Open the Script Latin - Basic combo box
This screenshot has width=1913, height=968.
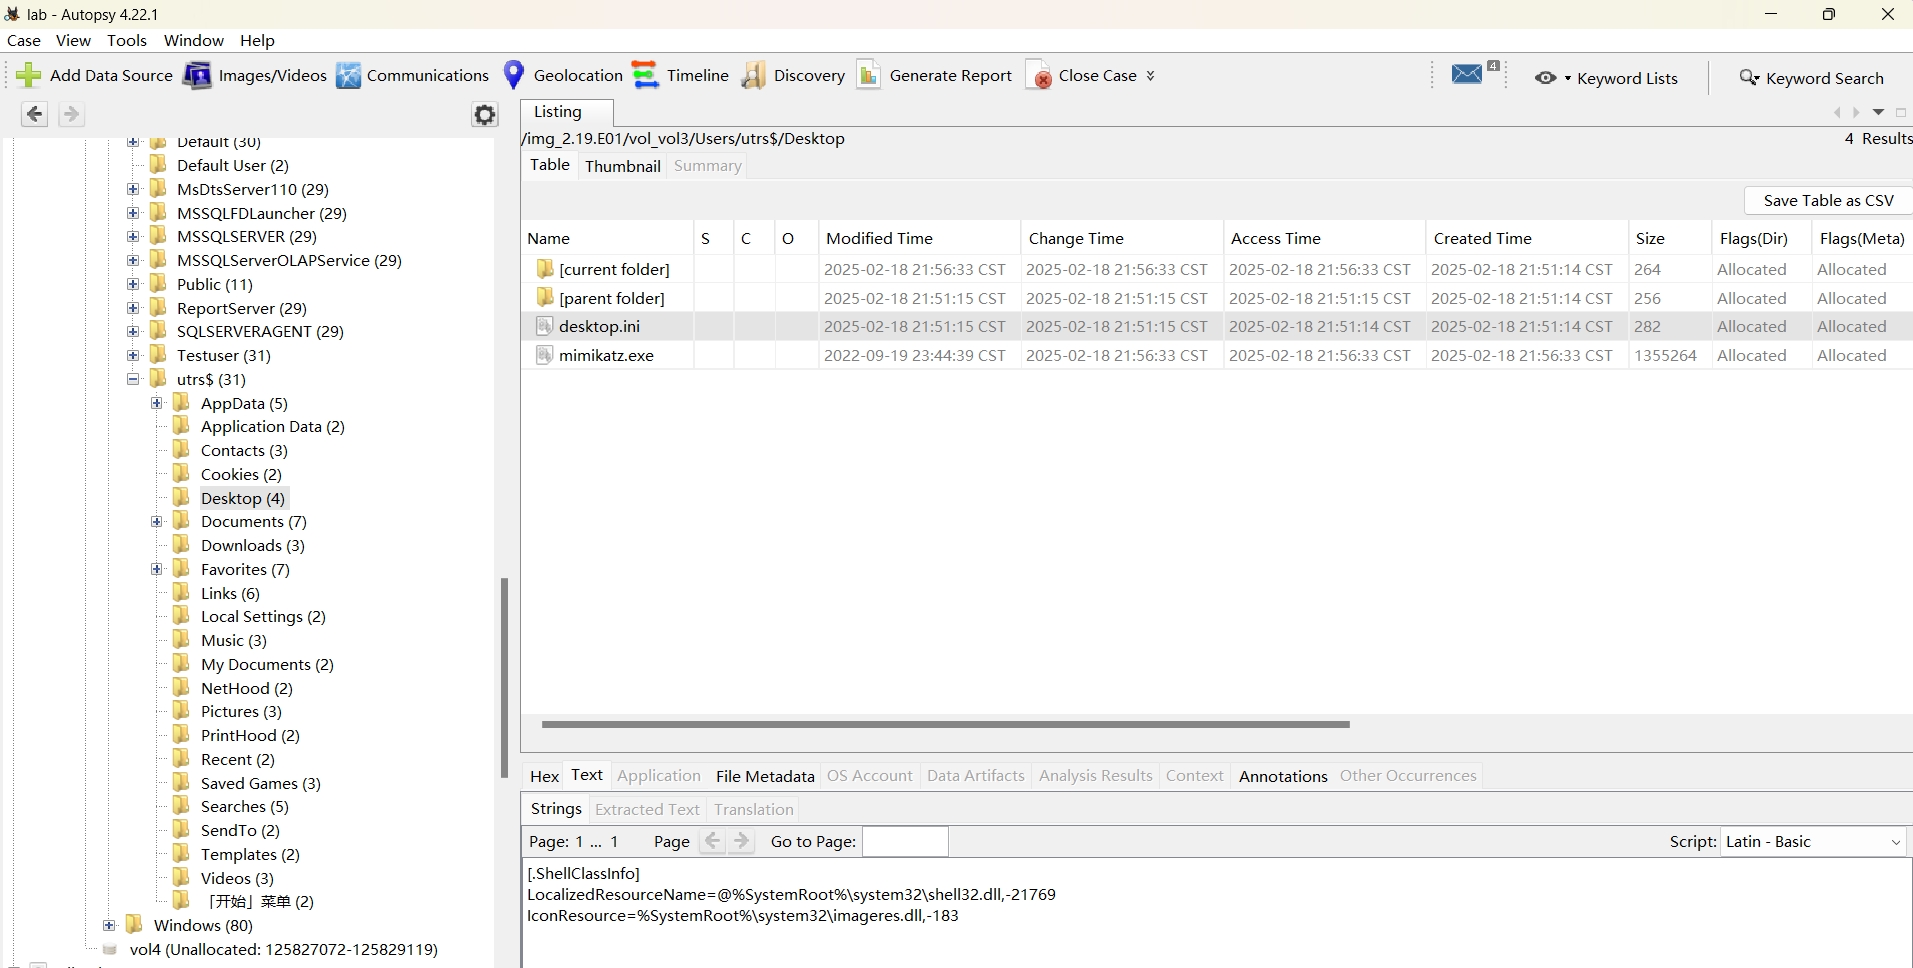pos(1813,842)
